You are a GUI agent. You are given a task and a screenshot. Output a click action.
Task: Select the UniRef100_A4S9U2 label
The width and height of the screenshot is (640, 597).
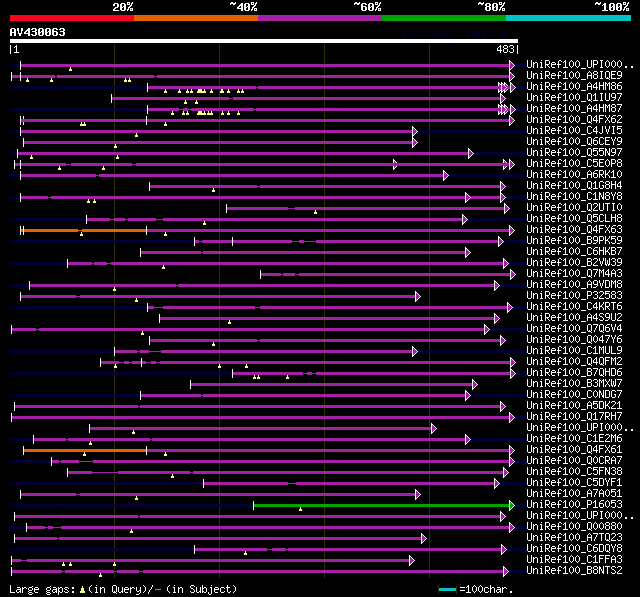574,318
